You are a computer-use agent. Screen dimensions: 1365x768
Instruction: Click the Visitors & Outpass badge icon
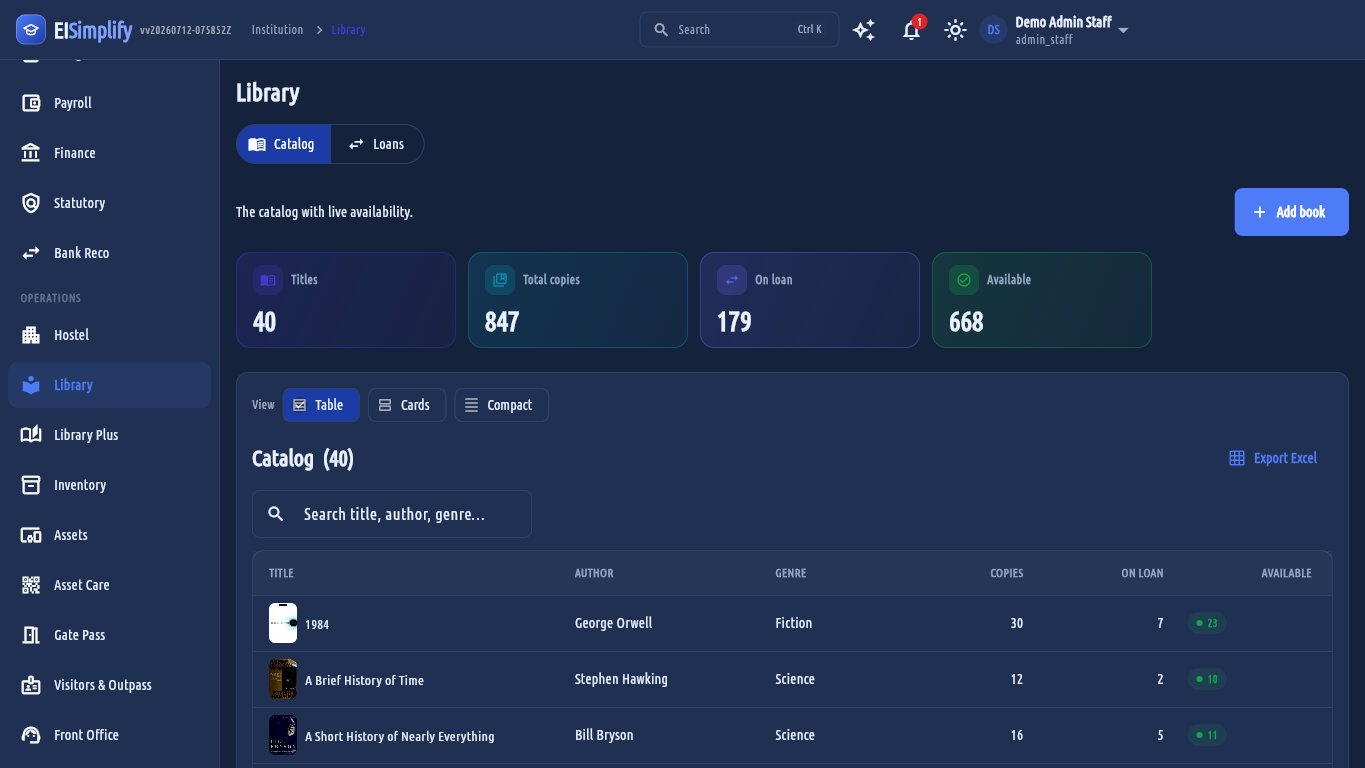[x=31, y=685]
